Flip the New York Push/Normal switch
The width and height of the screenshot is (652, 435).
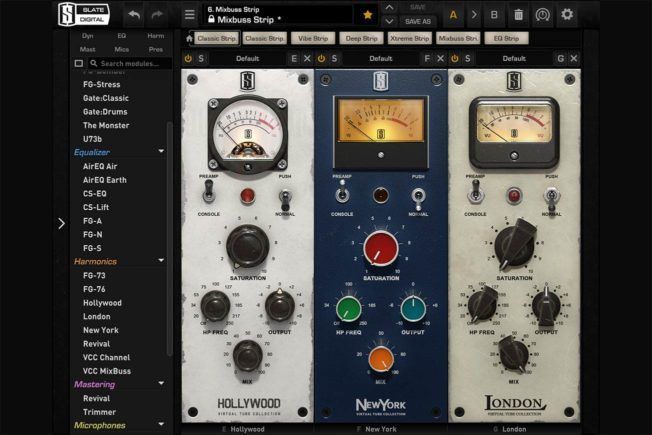pos(418,198)
